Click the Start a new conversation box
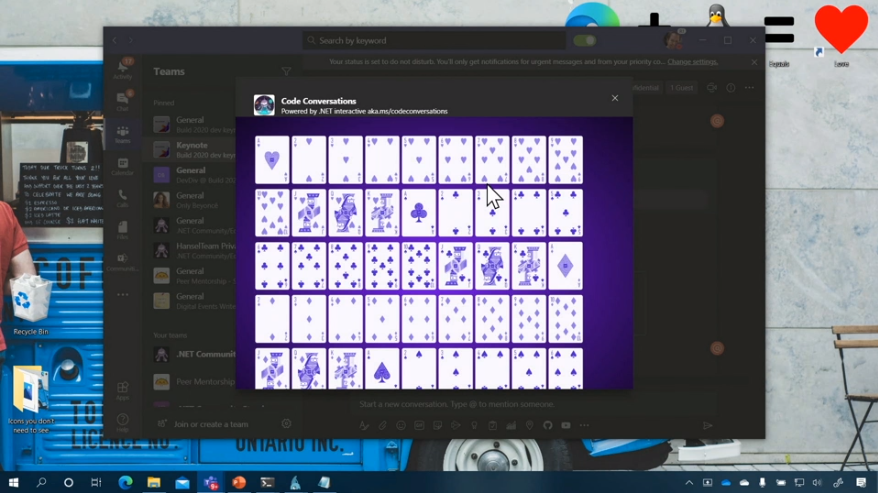This screenshot has height=493, width=878. coord(535,404)
